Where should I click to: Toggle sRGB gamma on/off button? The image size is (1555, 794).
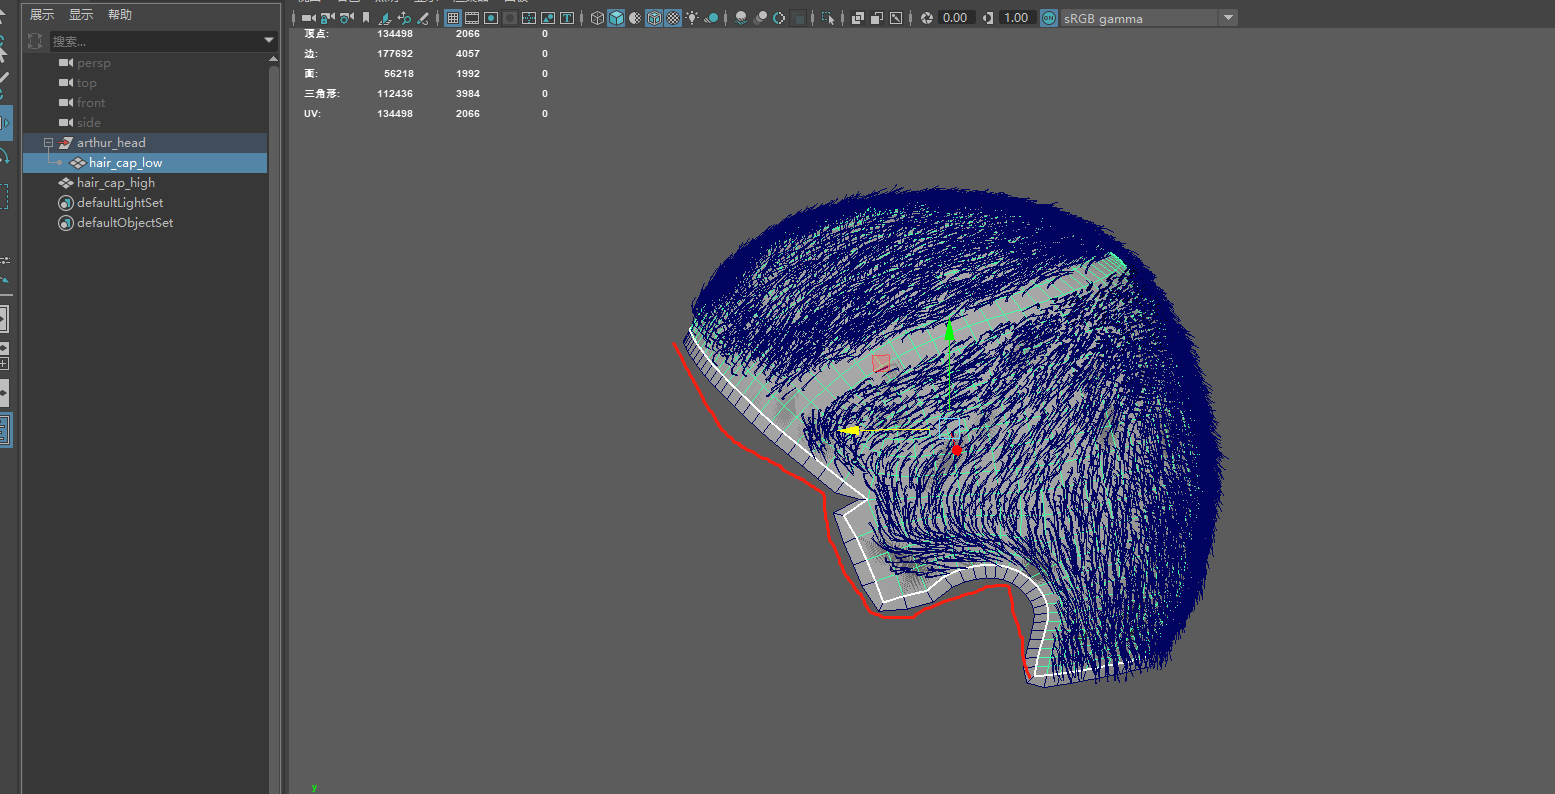click(x=1047, y=17)
